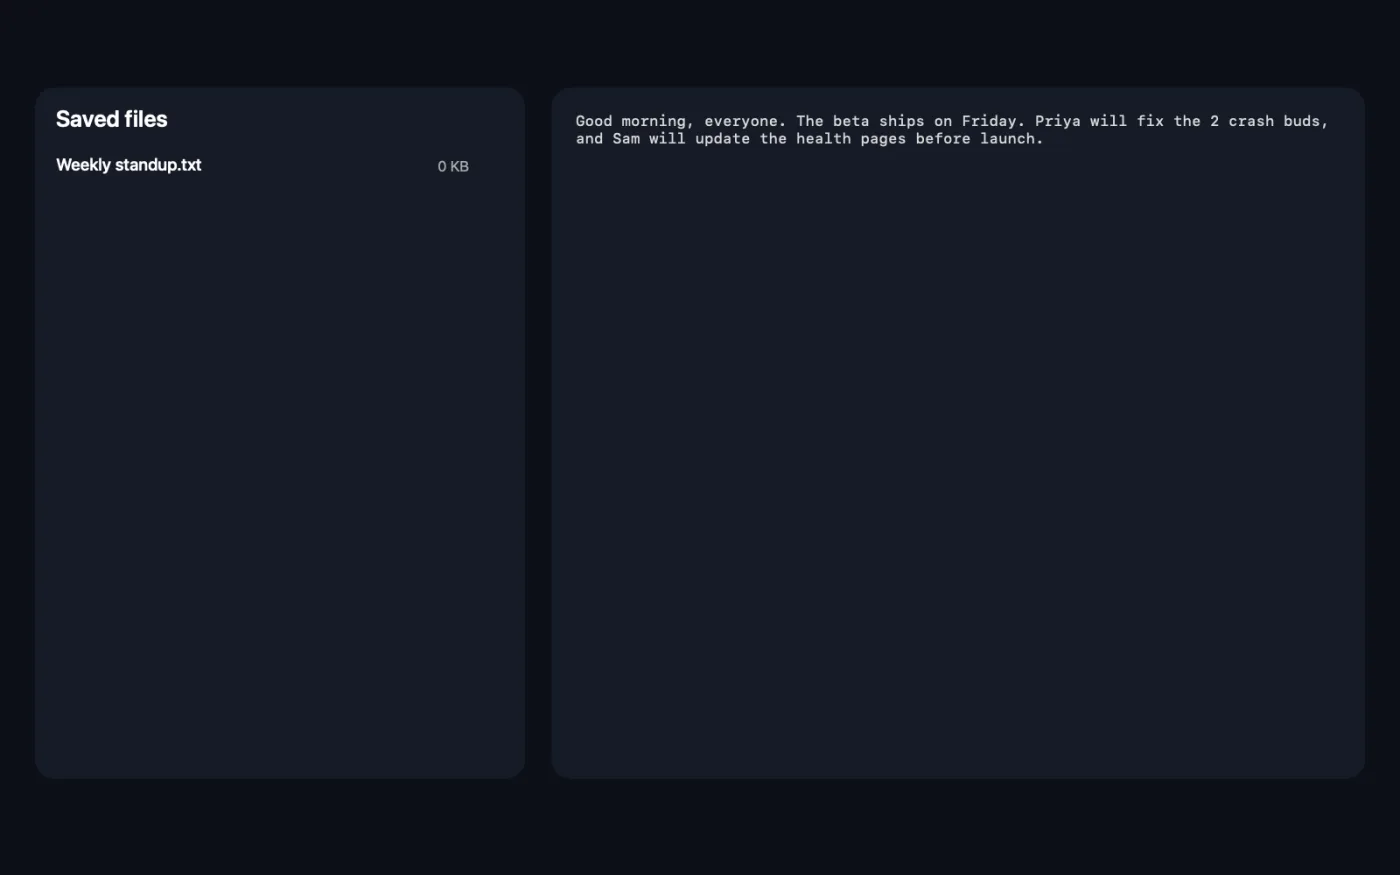The image size is (1400, 875).
Task: Click the word "everyone" in the text
Action: click(x=741, y=121)
